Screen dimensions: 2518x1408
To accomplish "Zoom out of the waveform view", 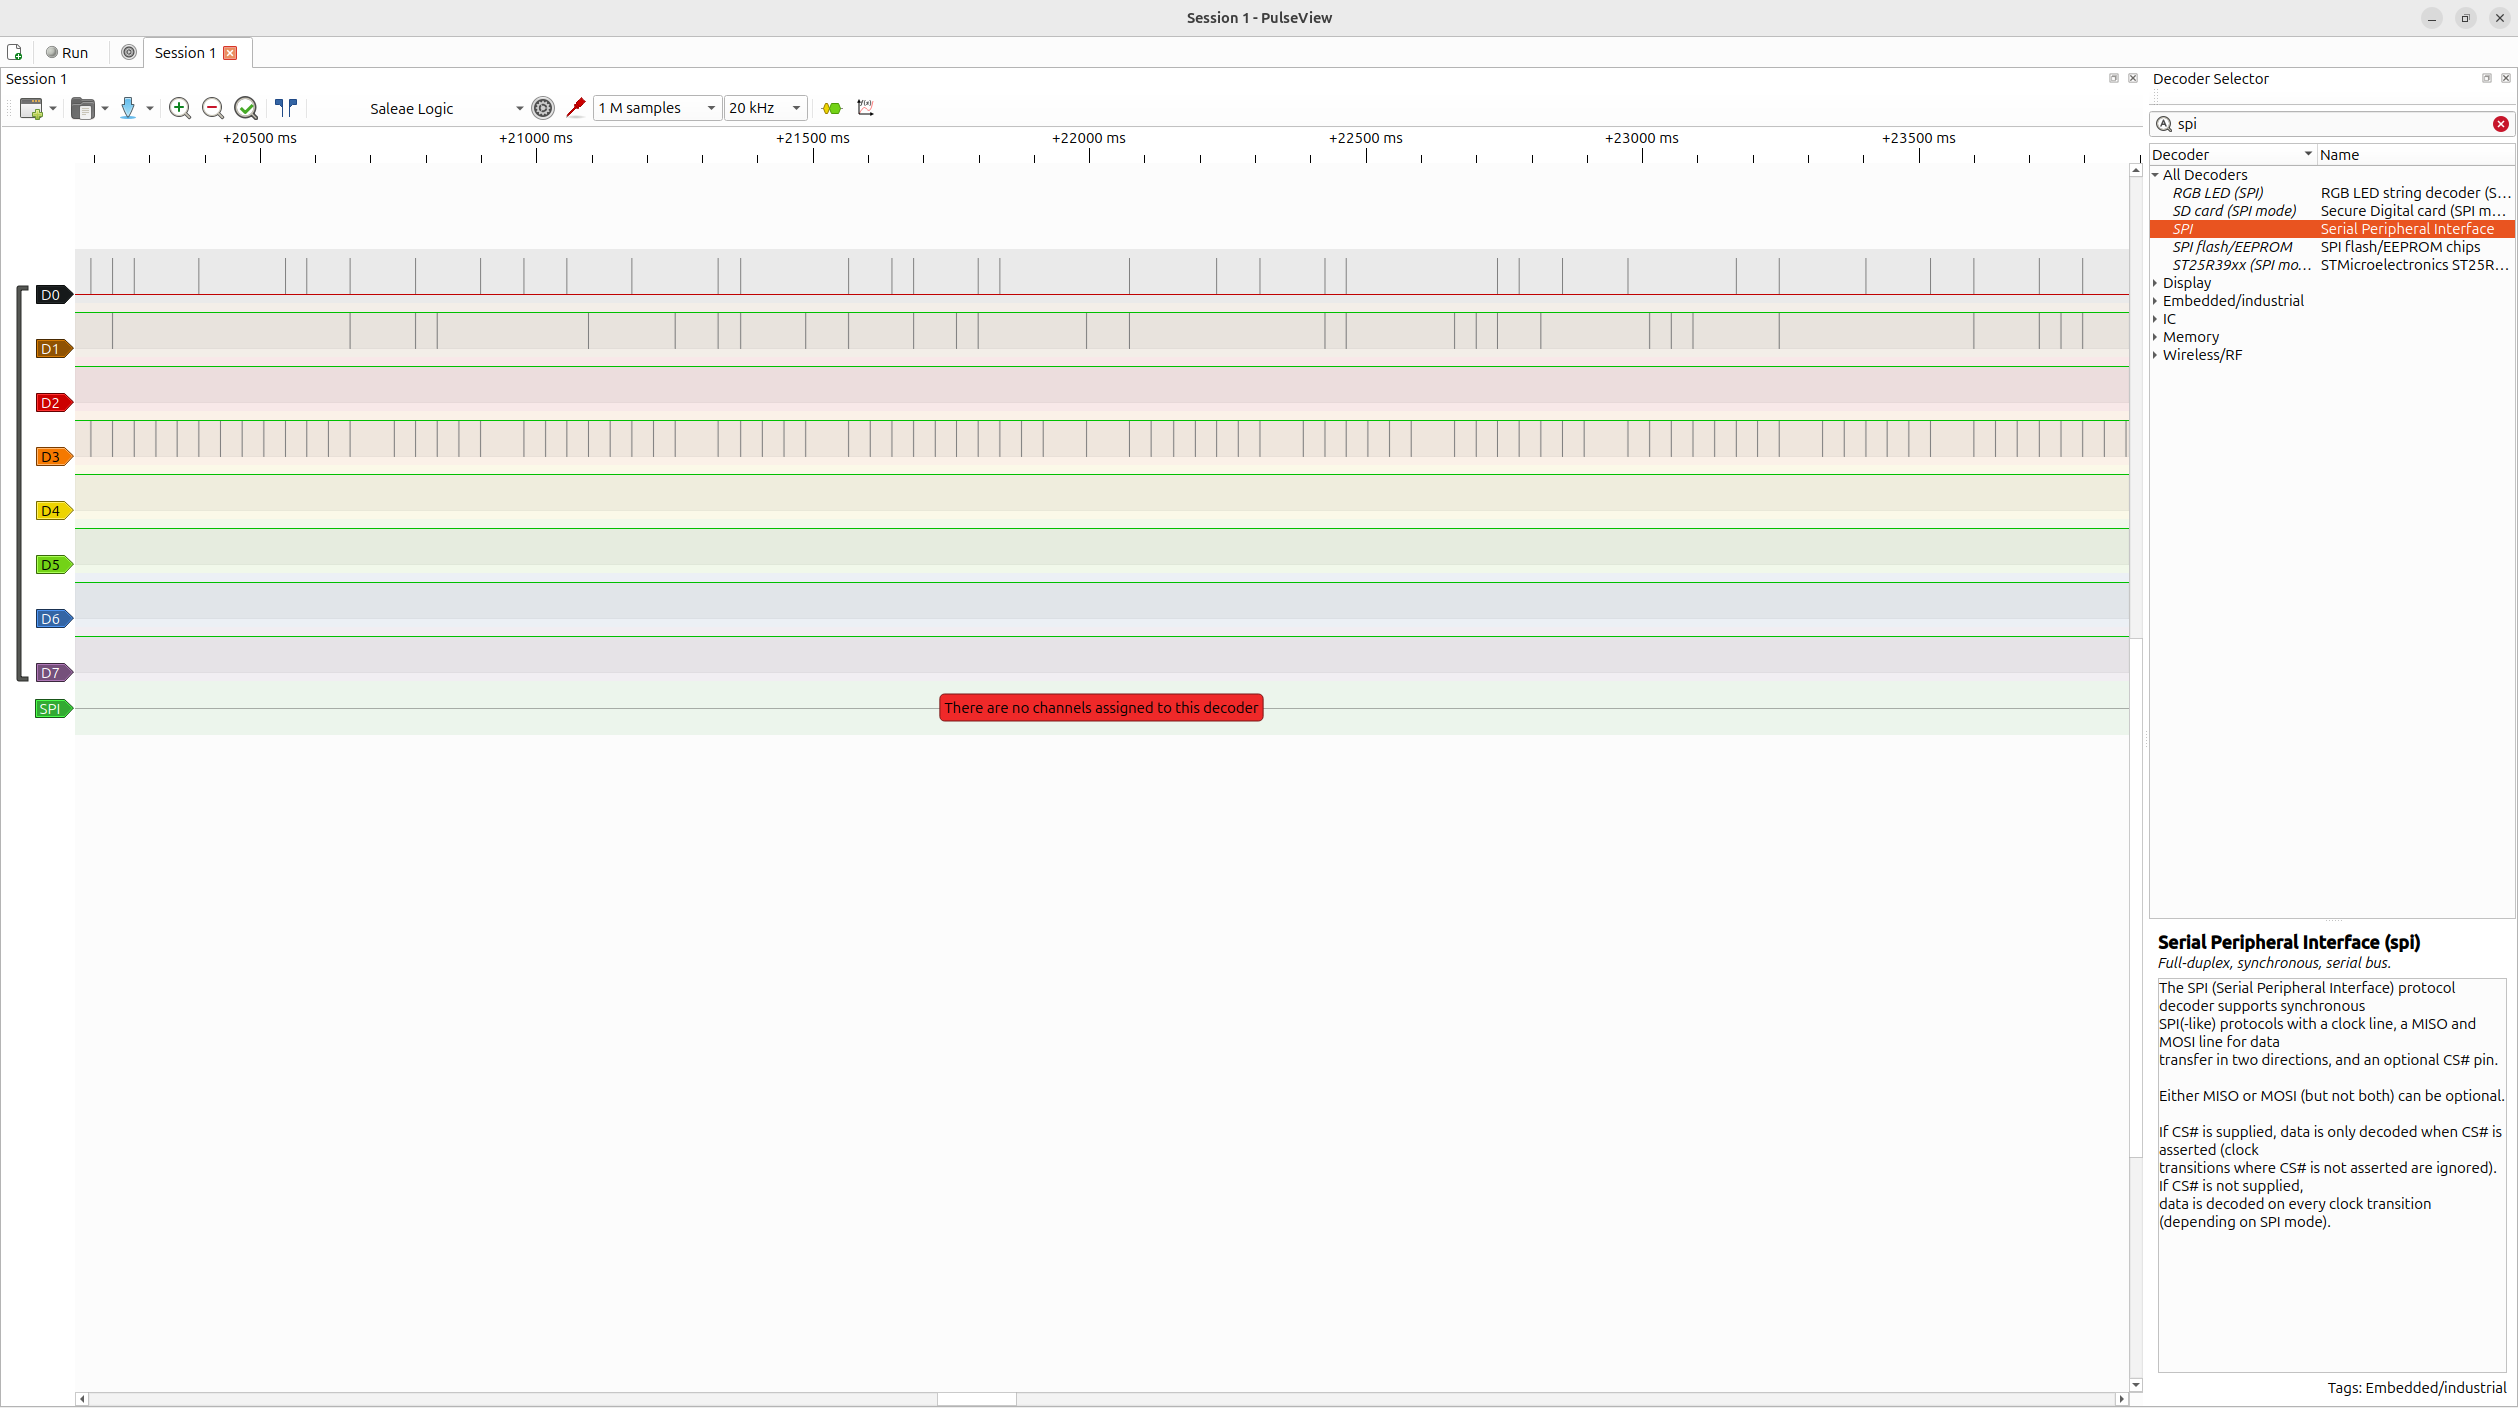I will (x=213, y=108).
